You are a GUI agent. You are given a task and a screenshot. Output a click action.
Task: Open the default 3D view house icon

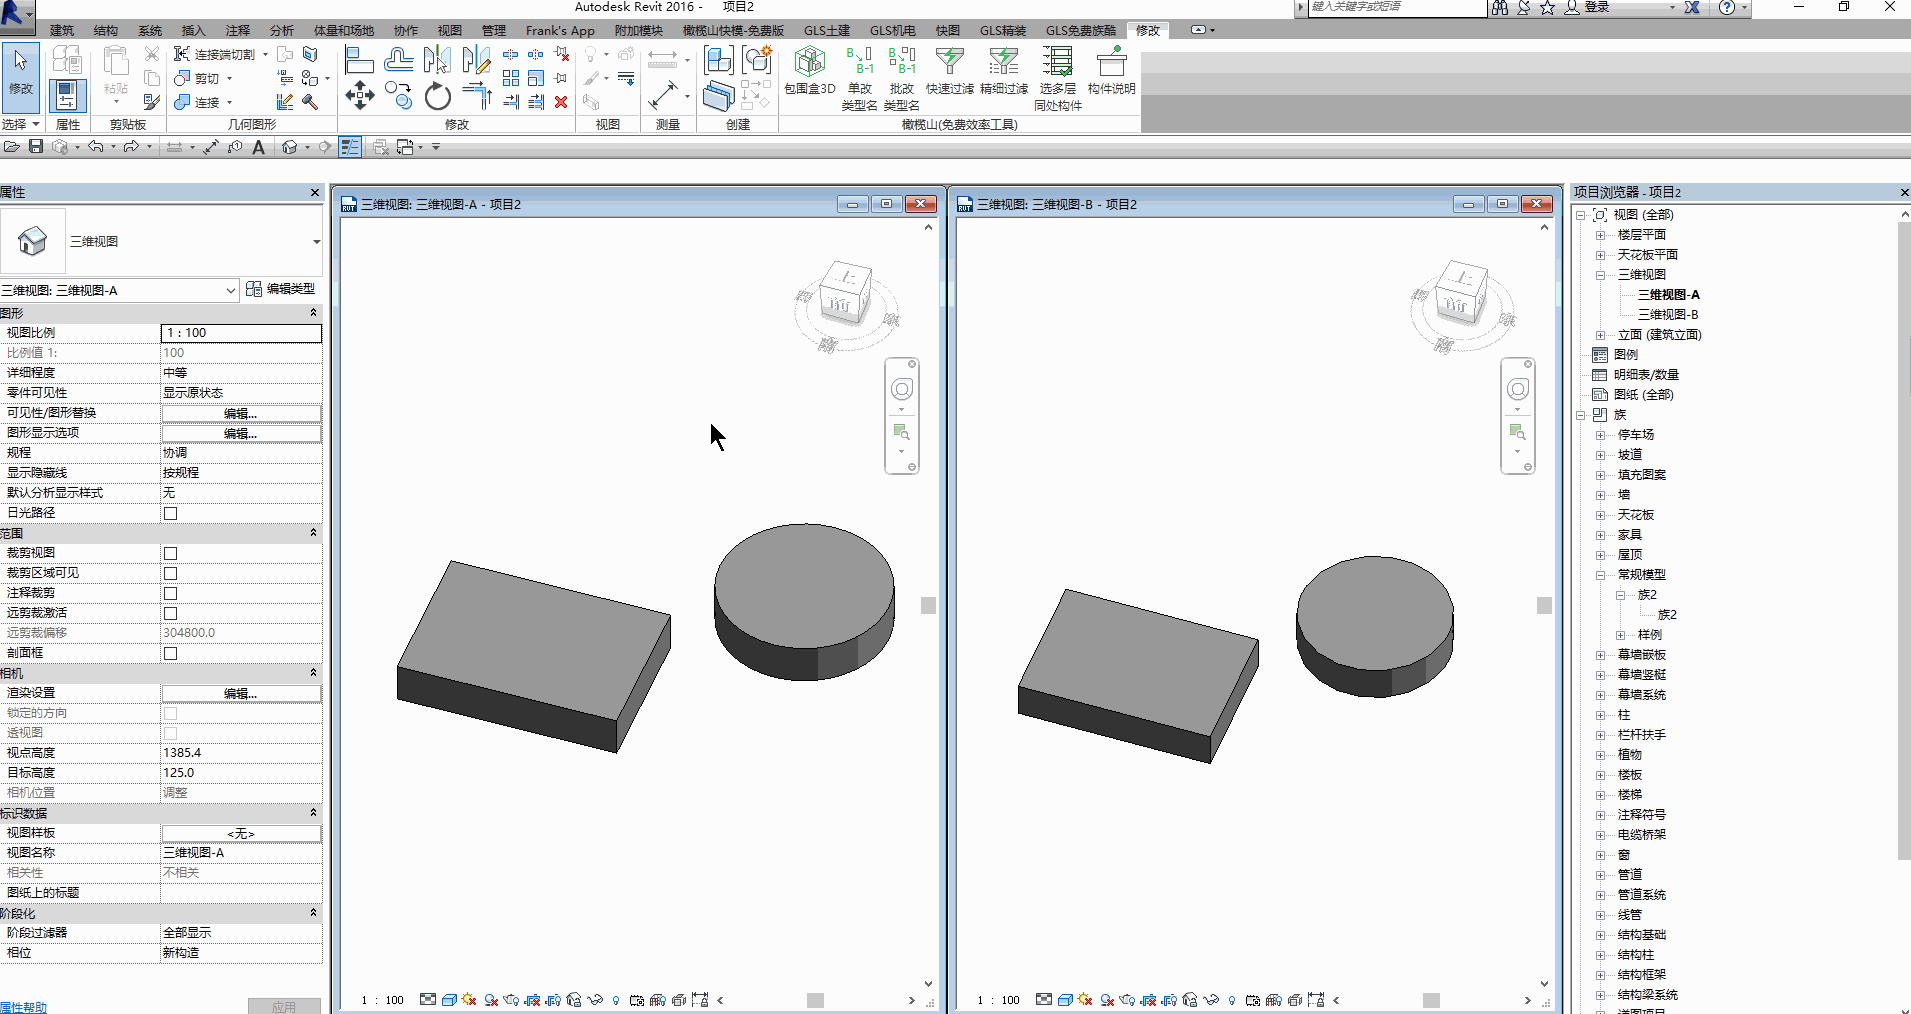(289, 147)
